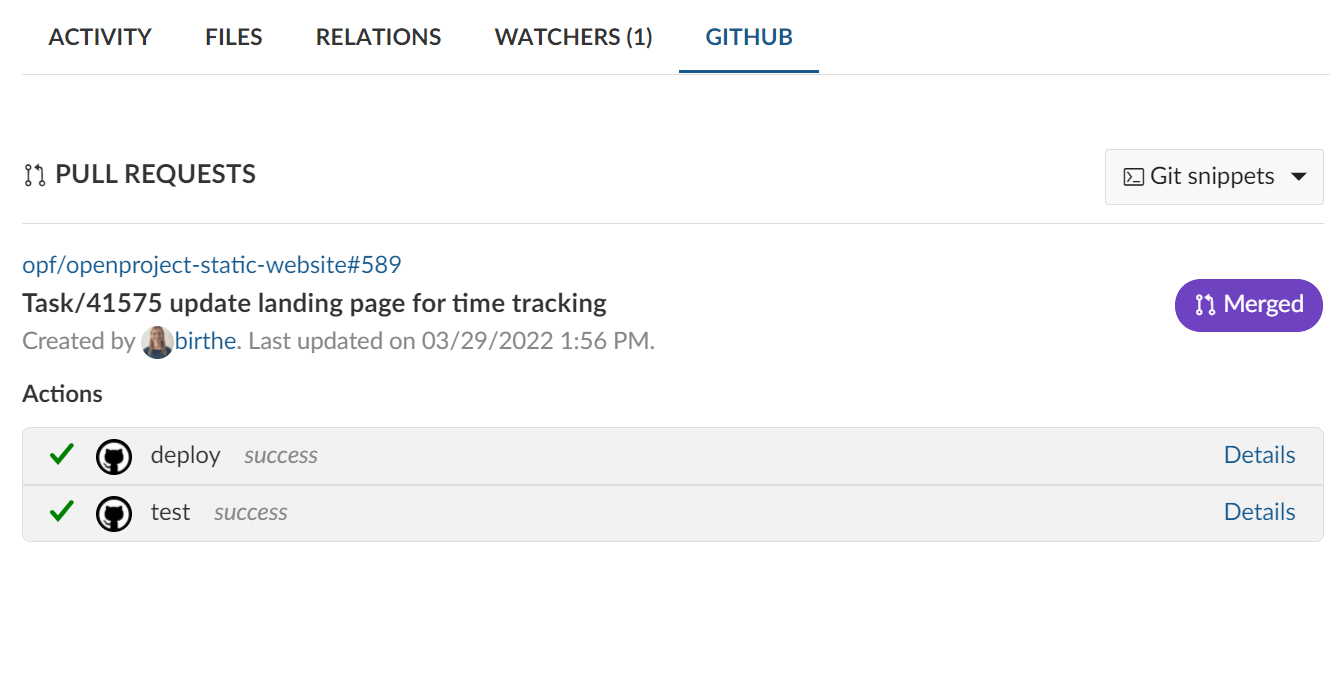Click the birthe user profile link
Viewport: 1330px width, 699px height.
(204, 341)
